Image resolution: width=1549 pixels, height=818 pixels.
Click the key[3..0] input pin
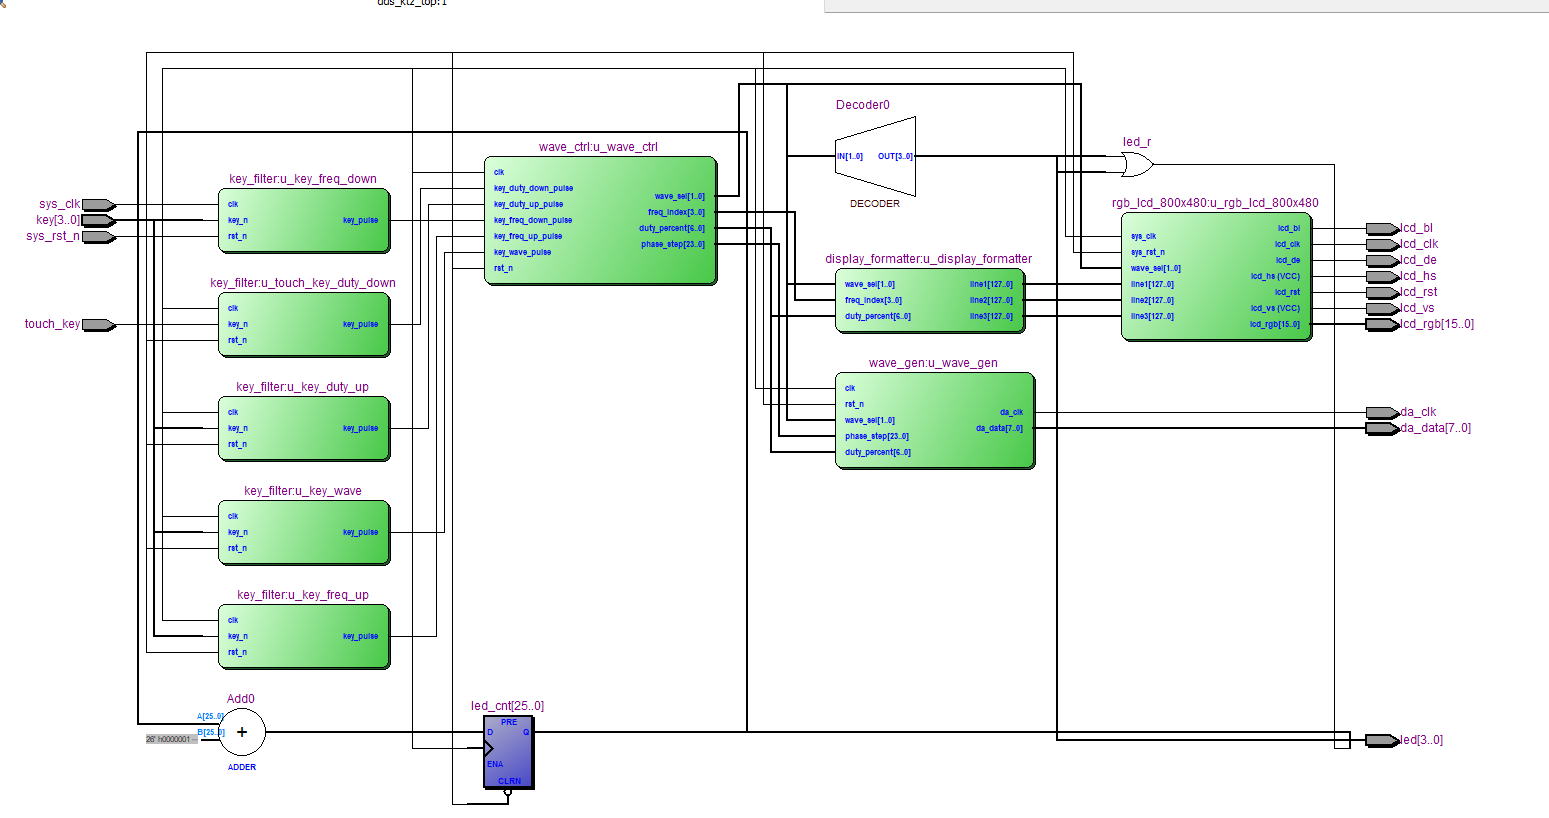click(x=98, y=220)
